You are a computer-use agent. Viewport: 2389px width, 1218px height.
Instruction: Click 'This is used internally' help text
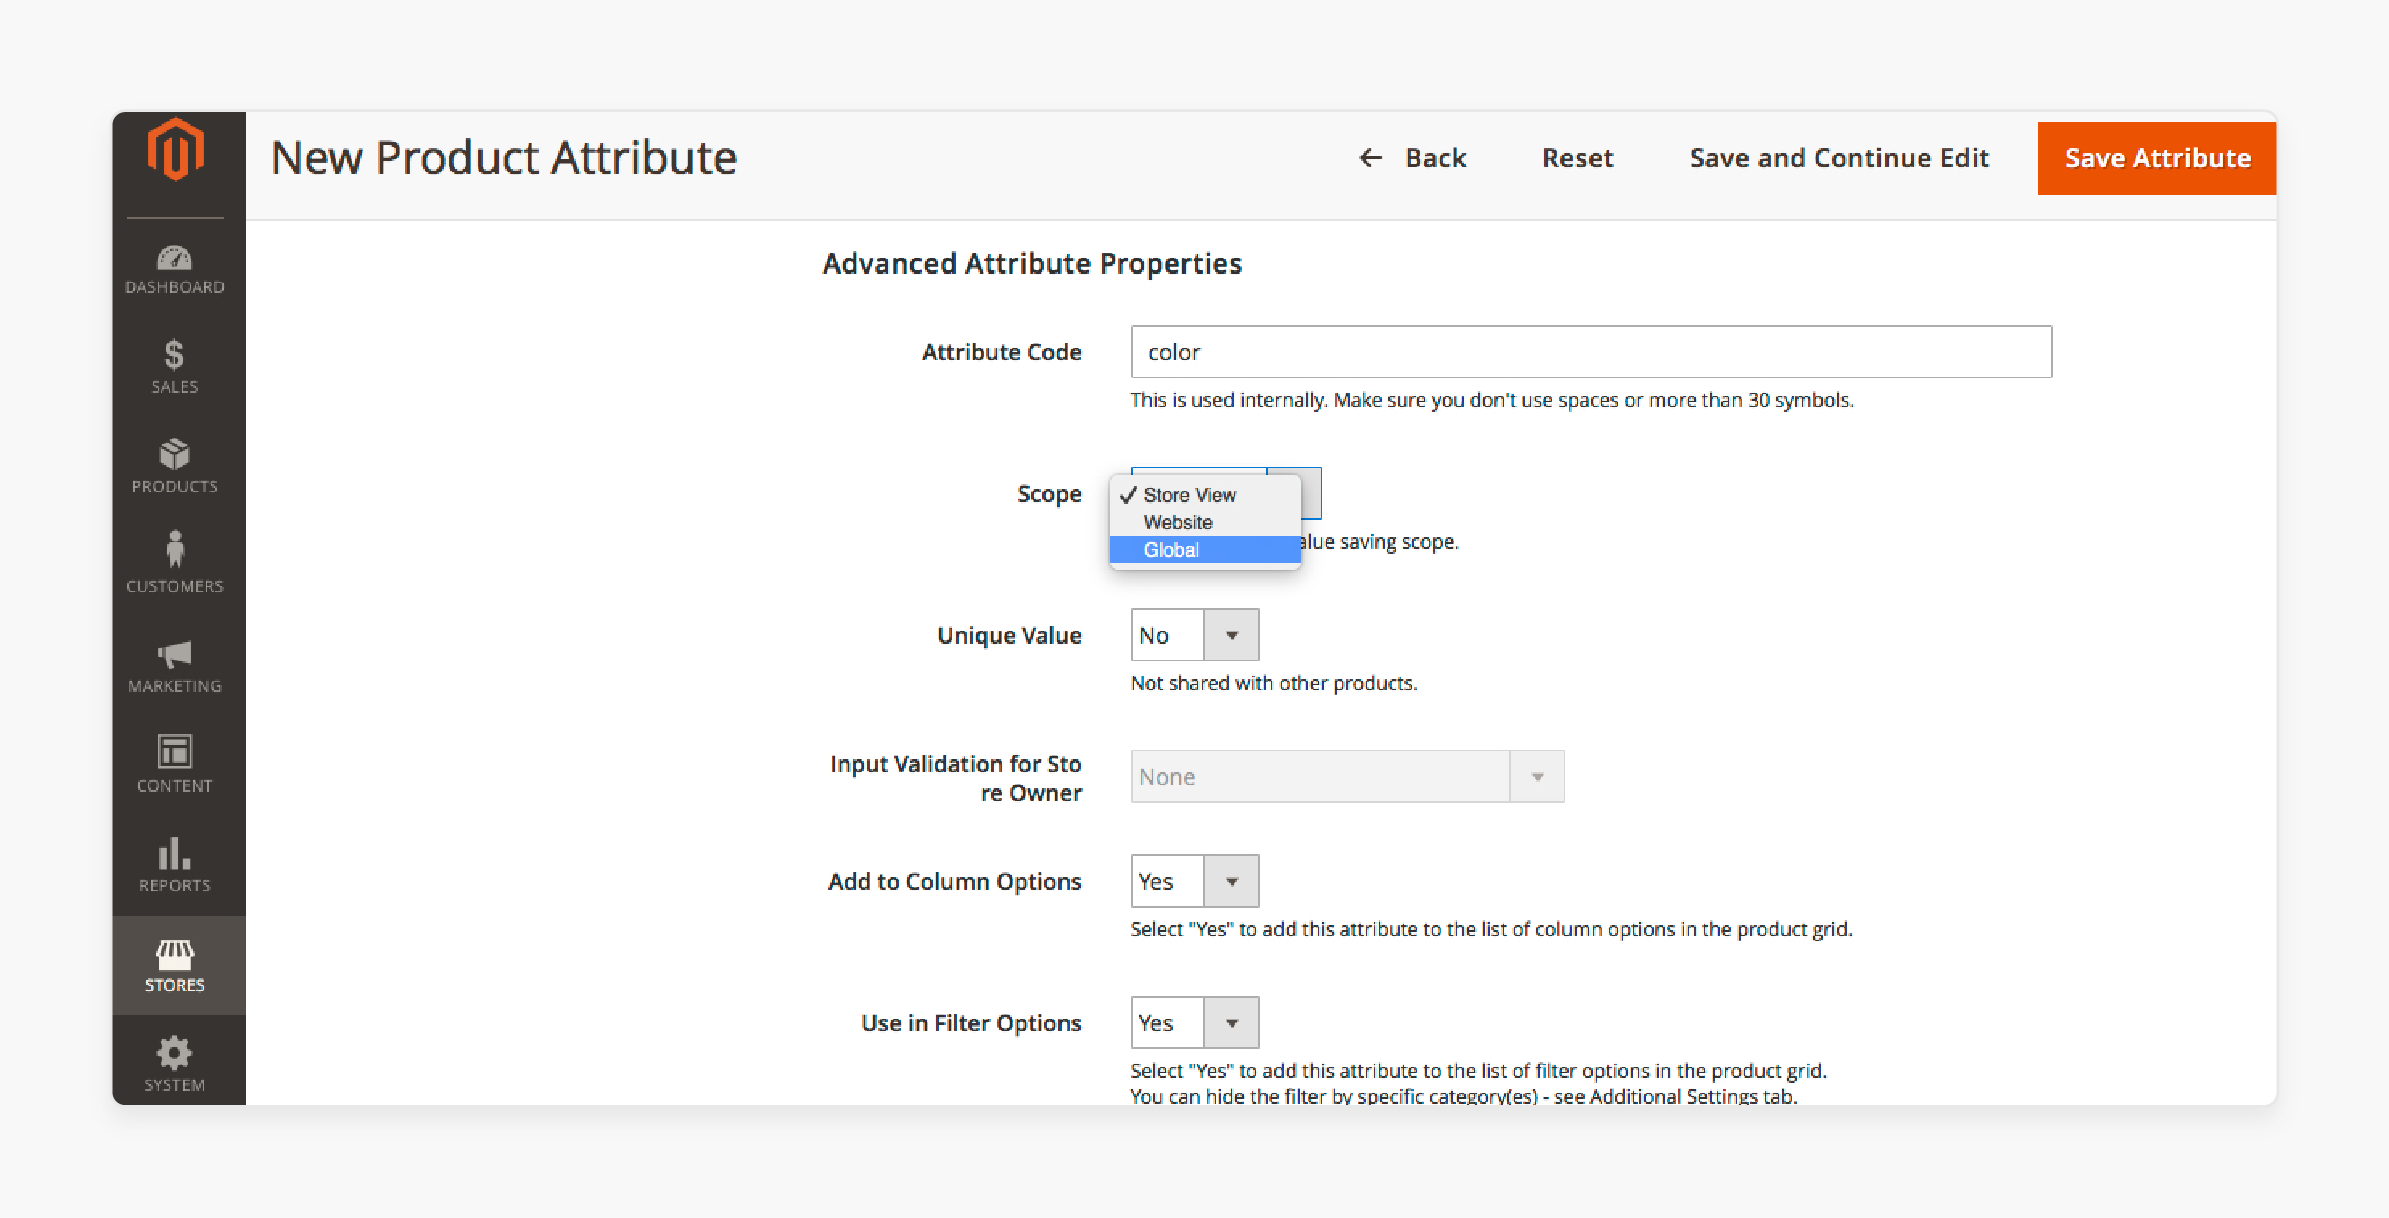pos(1492,400)
